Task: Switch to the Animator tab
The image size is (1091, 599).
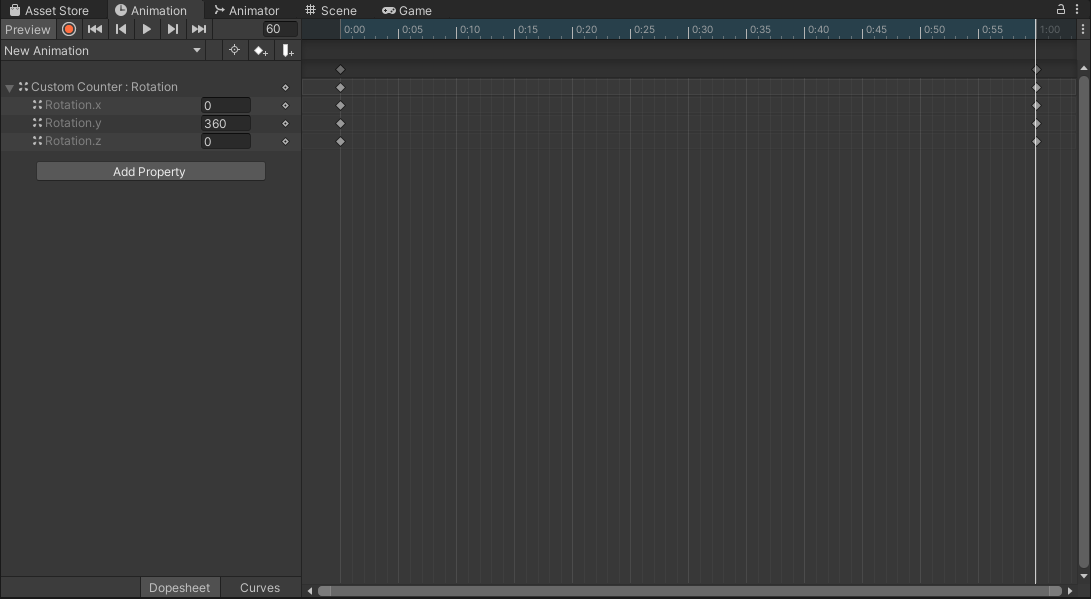Action: pos(247,10)
